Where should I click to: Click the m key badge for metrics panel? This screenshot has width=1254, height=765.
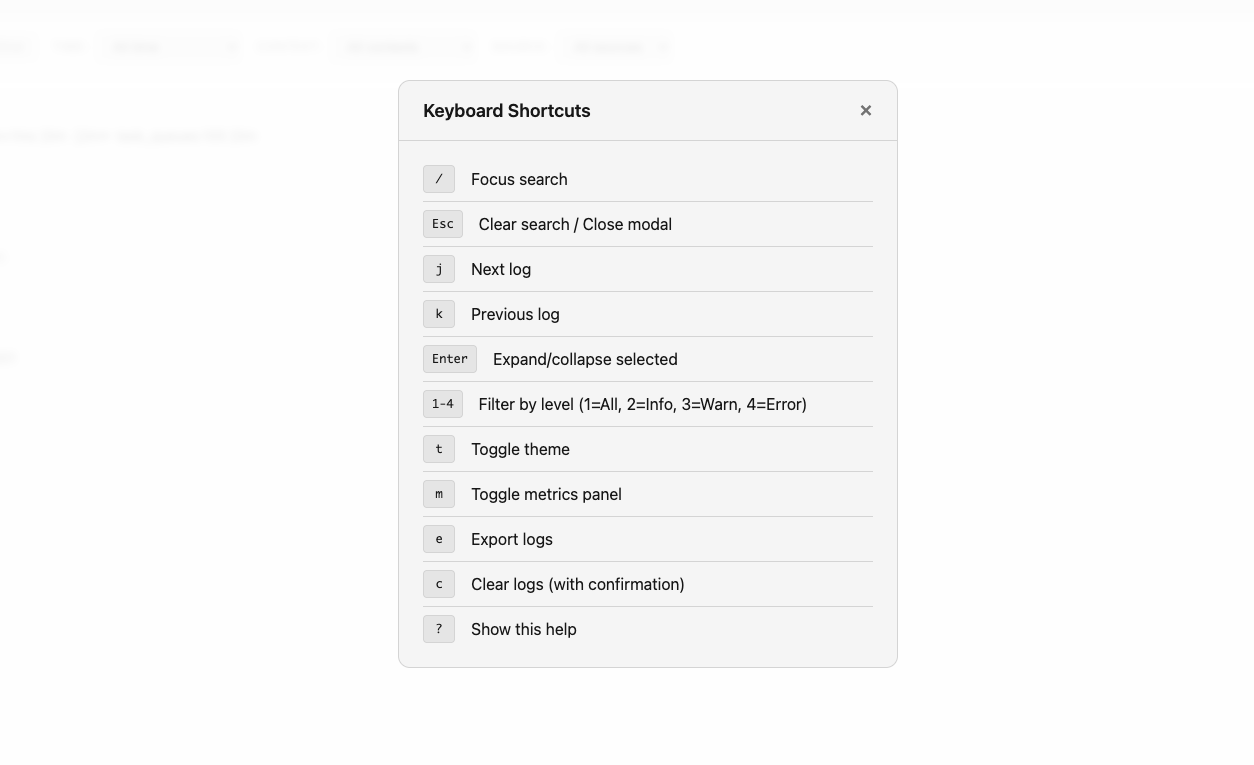[x=439, y=494]
